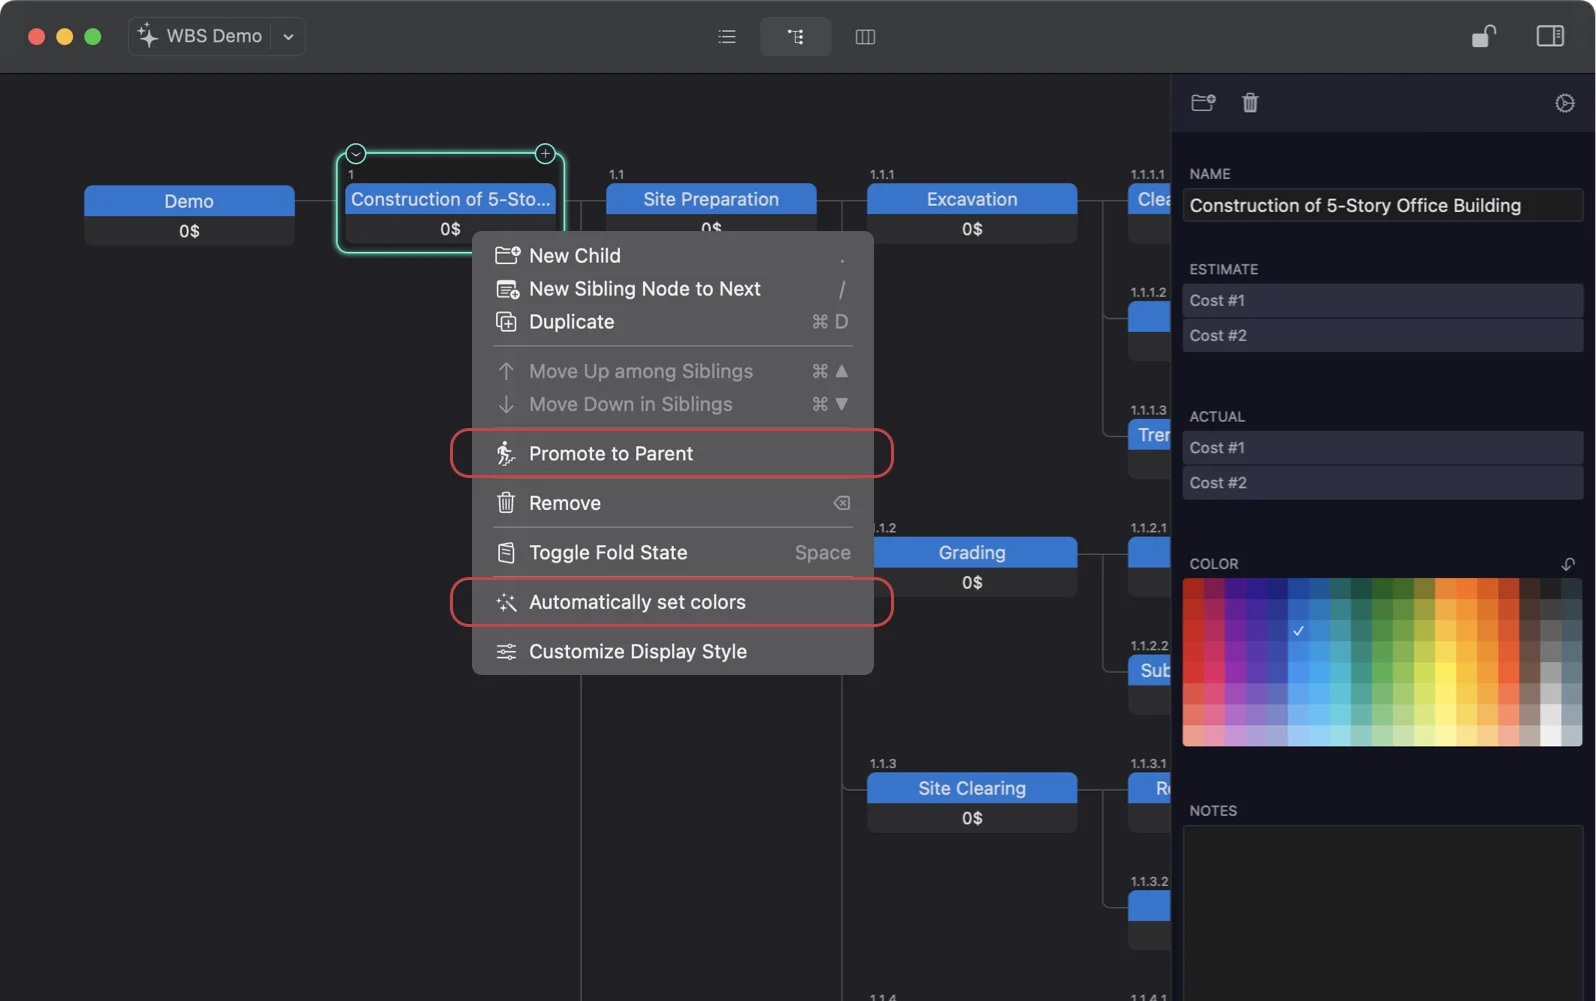Select the tree diagram view icon
The image size is (1596, 1001).
795,37
